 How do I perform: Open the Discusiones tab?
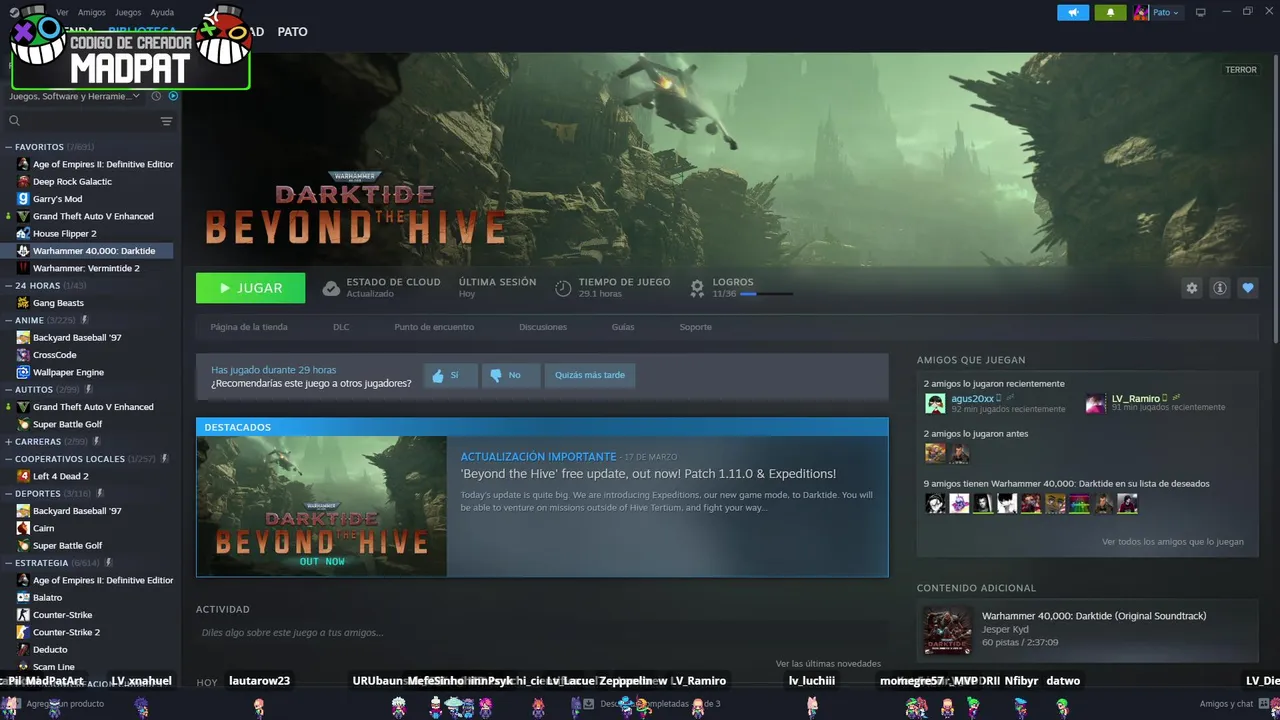[543, 327]
